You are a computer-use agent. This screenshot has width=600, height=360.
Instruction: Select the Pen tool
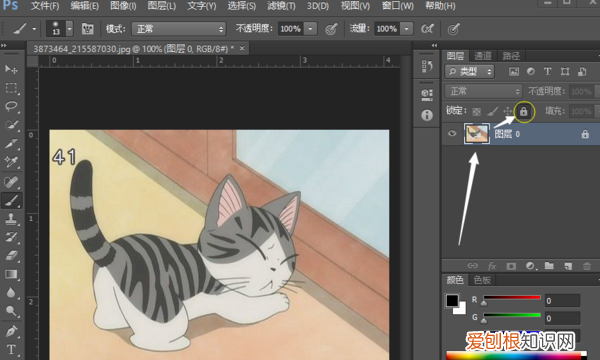coord(11,331)
